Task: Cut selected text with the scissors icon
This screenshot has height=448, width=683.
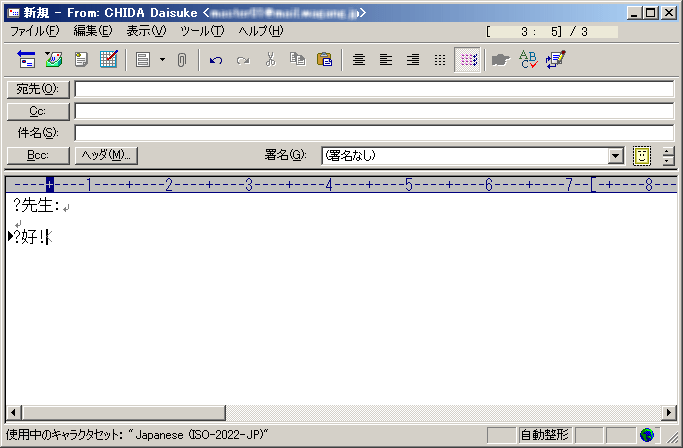Action: tap(270, 60)
